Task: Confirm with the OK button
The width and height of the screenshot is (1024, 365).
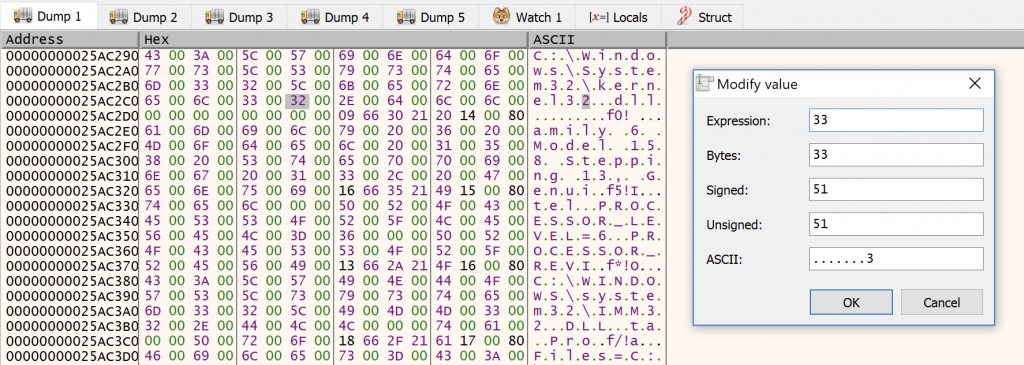Action: (x=852, y=302)
